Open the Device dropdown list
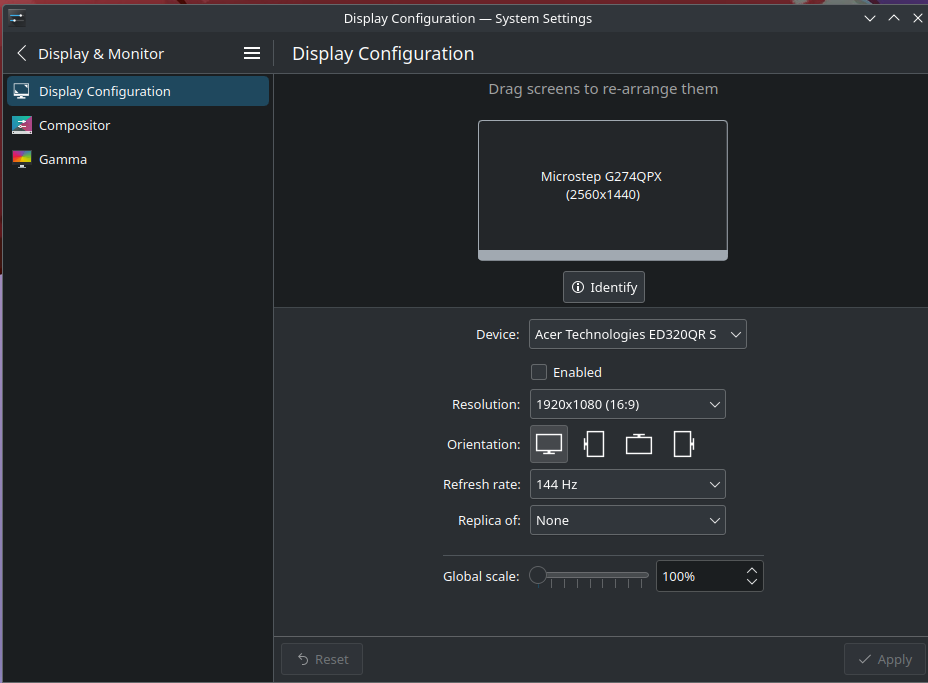 (x=637, y=335)
